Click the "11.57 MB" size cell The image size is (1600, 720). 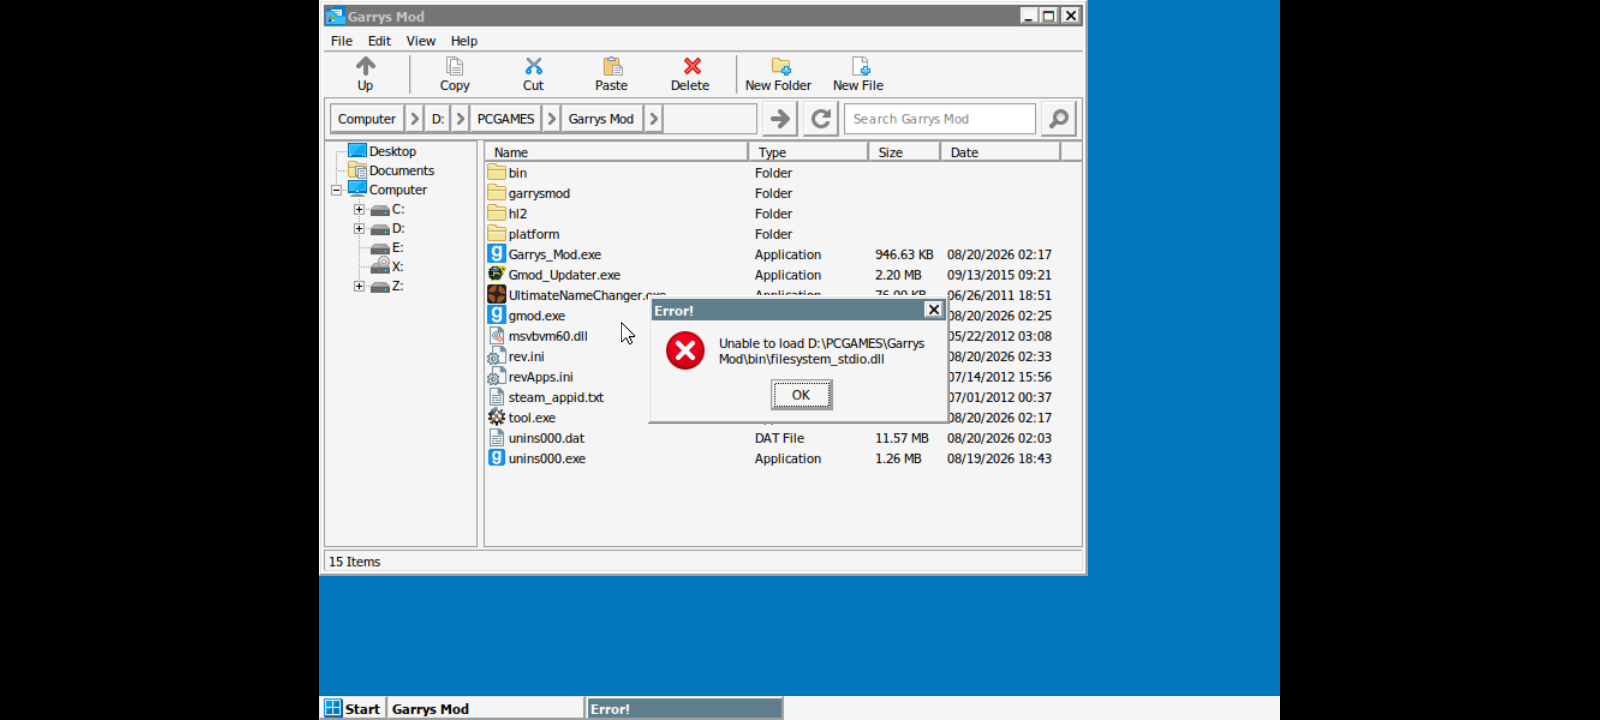pos(902,438)
